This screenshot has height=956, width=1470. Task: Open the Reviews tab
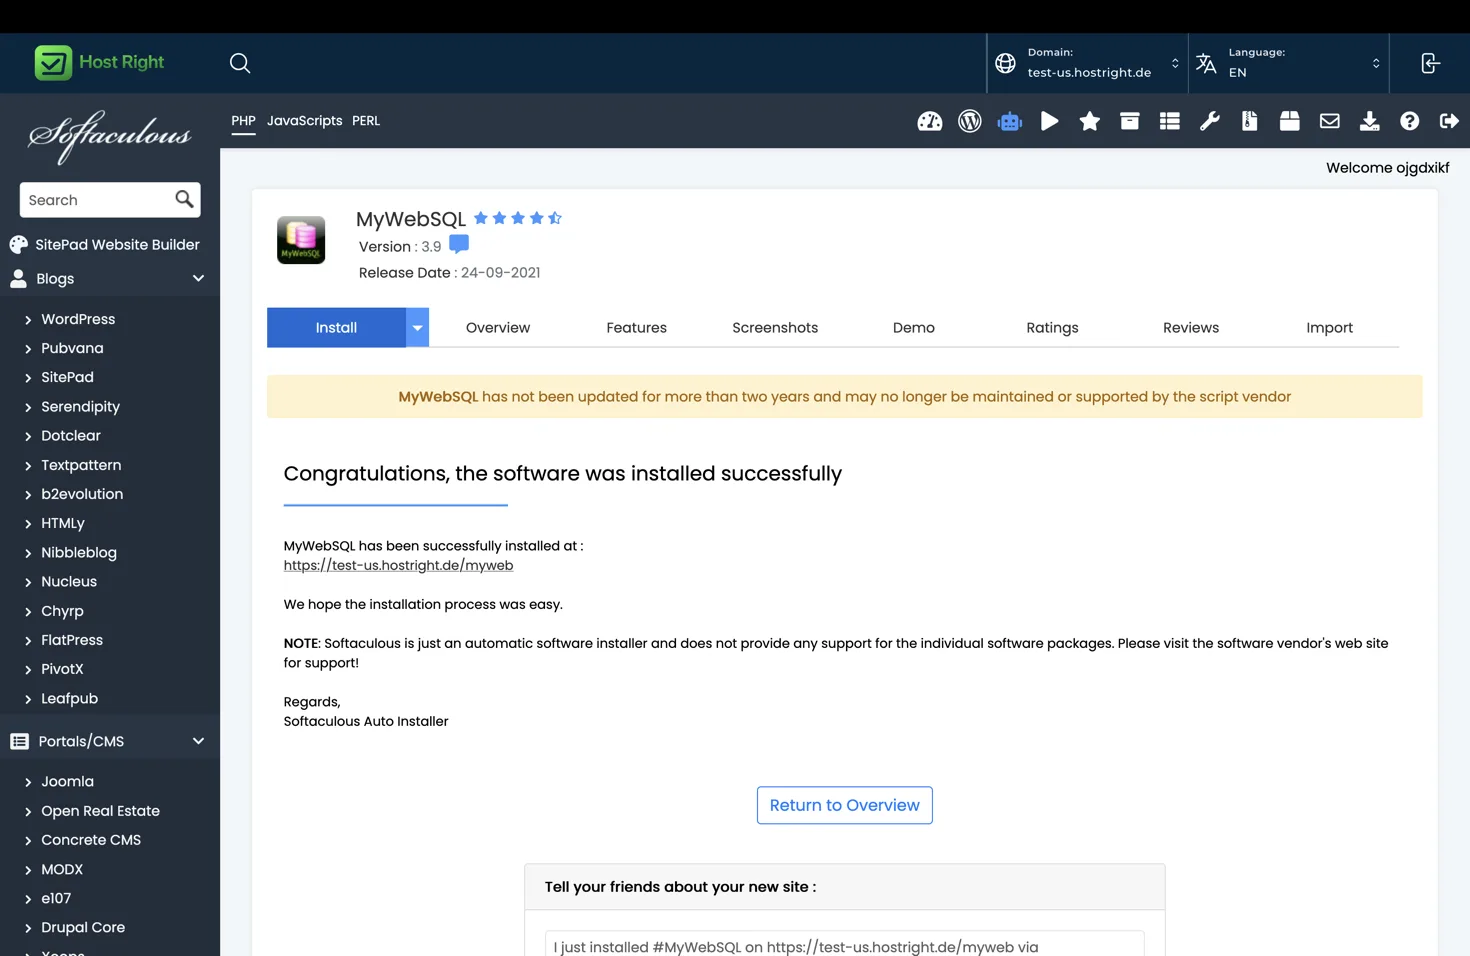[x=1191, y=328]
